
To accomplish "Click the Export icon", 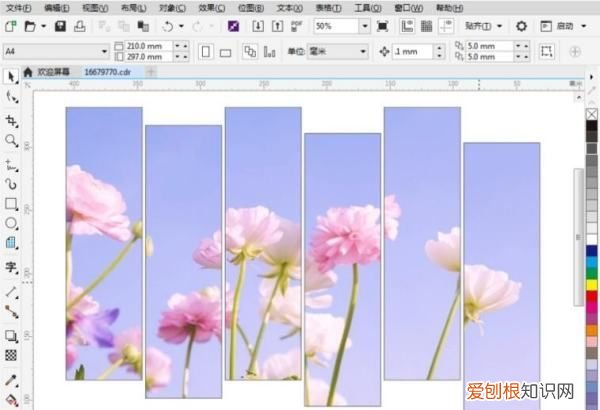I will (277, 26).
